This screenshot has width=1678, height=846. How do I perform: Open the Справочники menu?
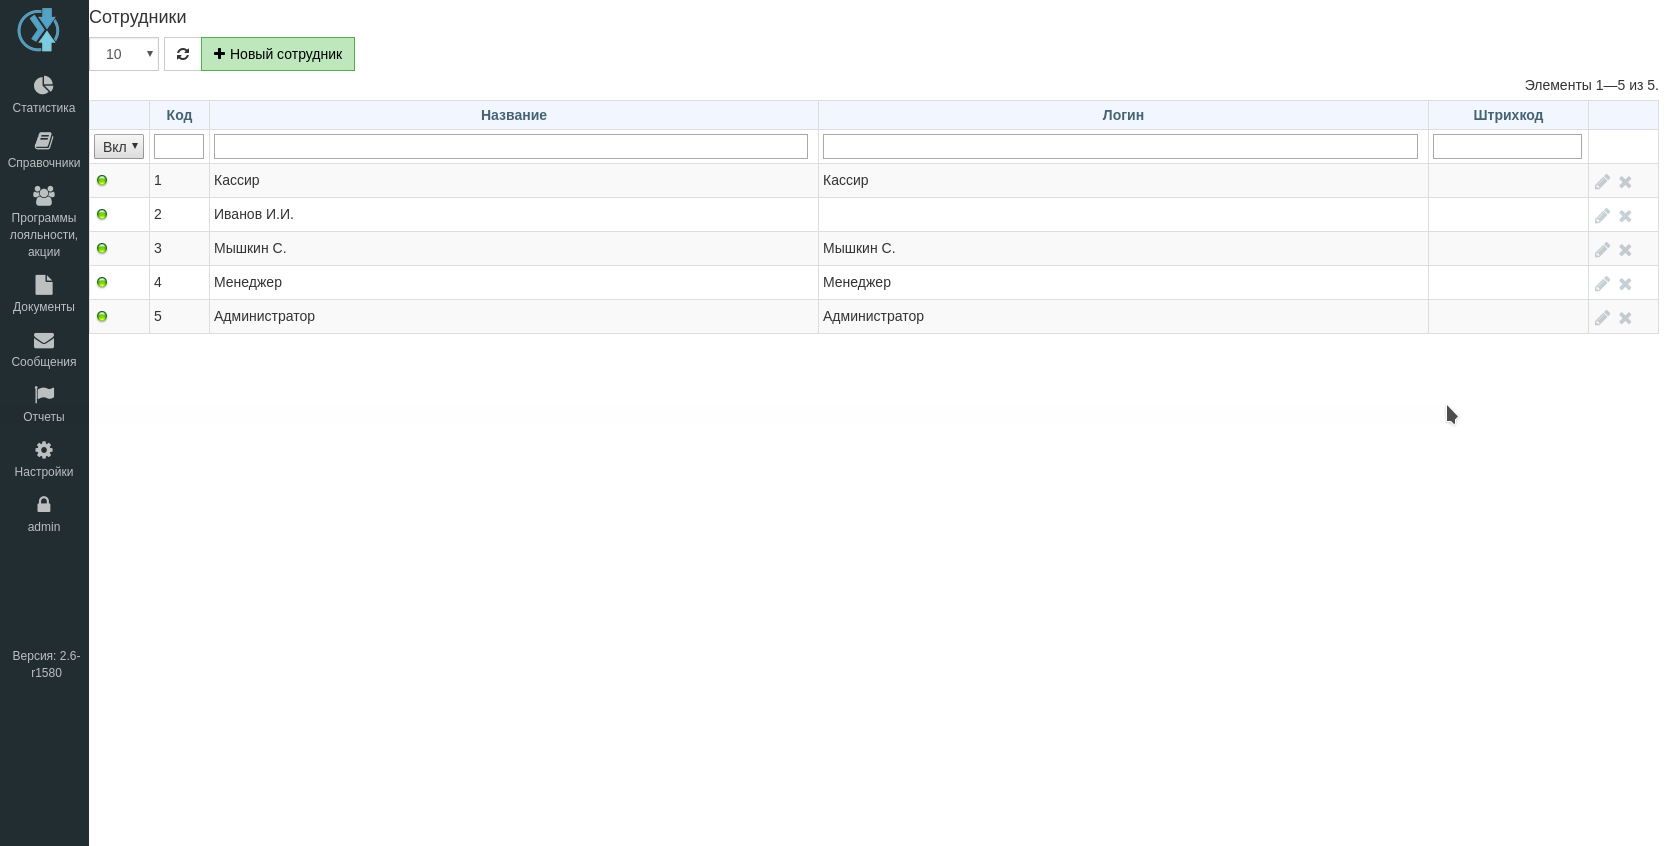coord(44,150)
